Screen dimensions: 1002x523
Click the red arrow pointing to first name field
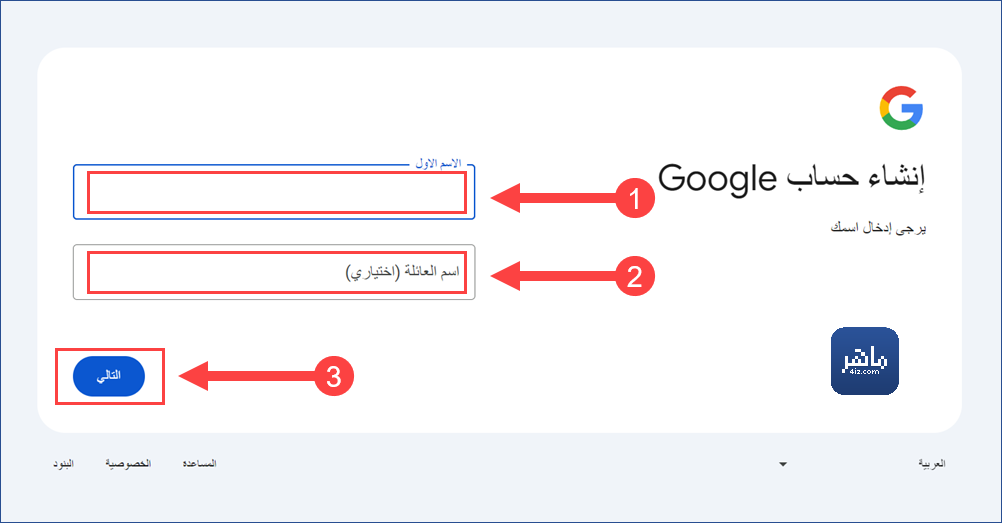553,198
